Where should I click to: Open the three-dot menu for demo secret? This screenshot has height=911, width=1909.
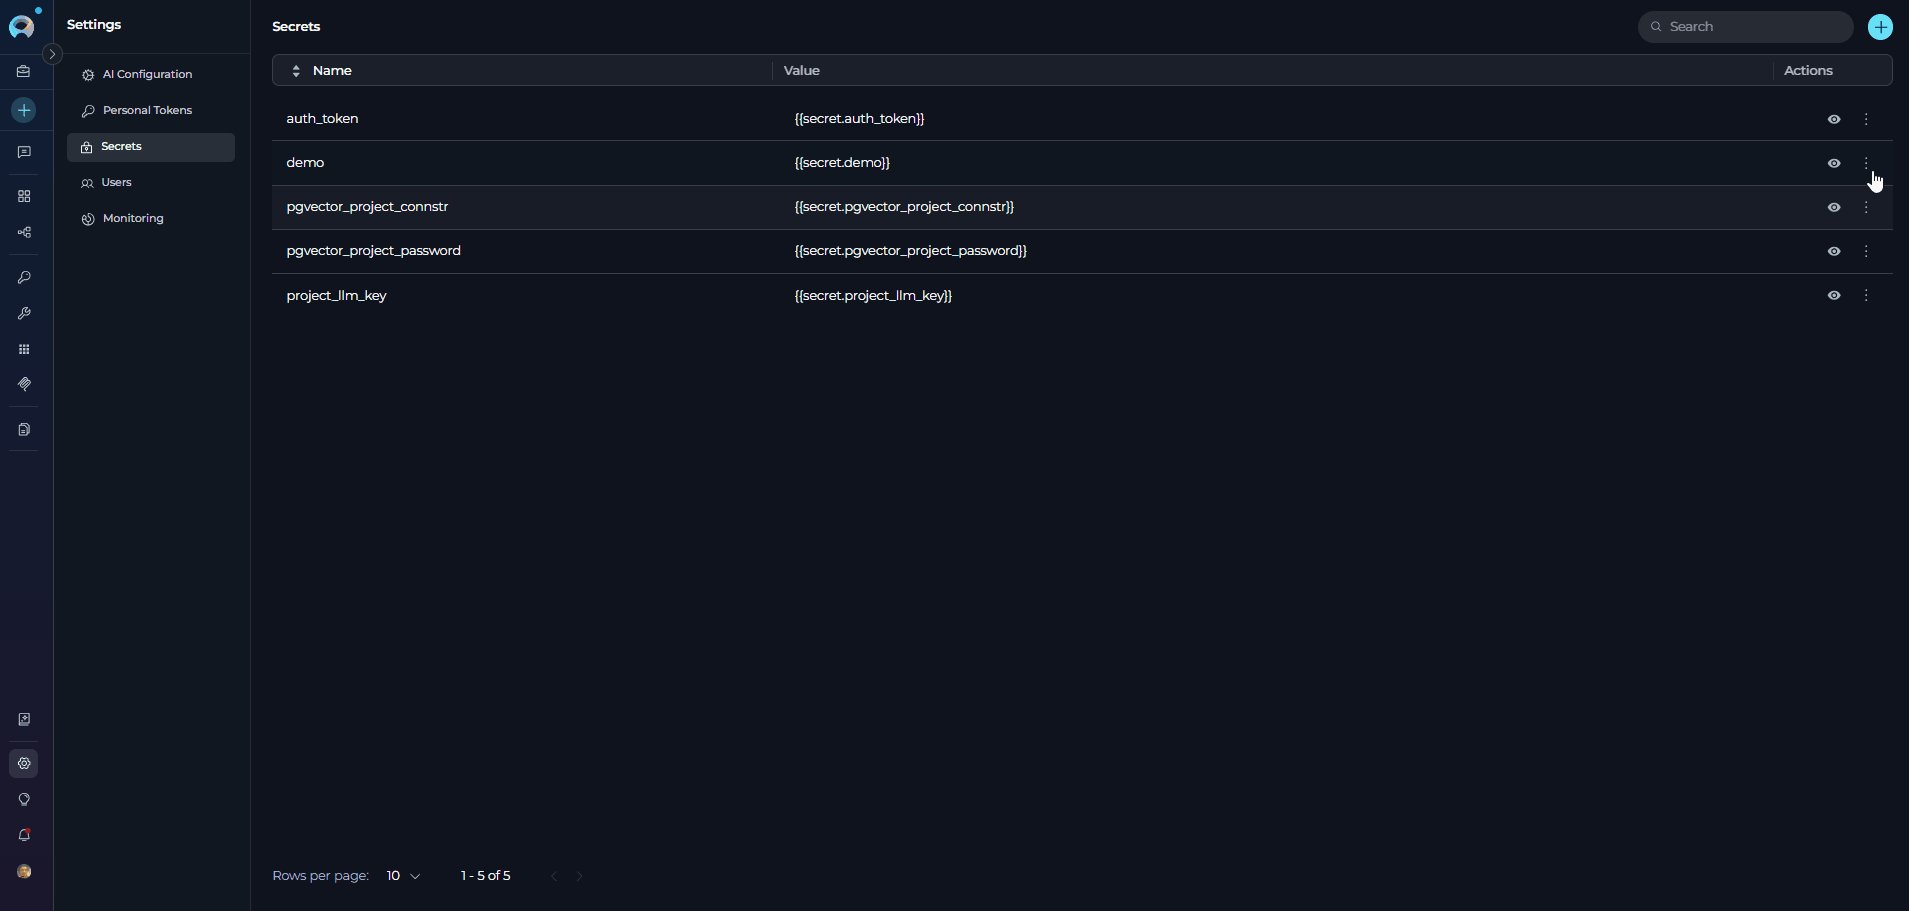point(1866,163)
